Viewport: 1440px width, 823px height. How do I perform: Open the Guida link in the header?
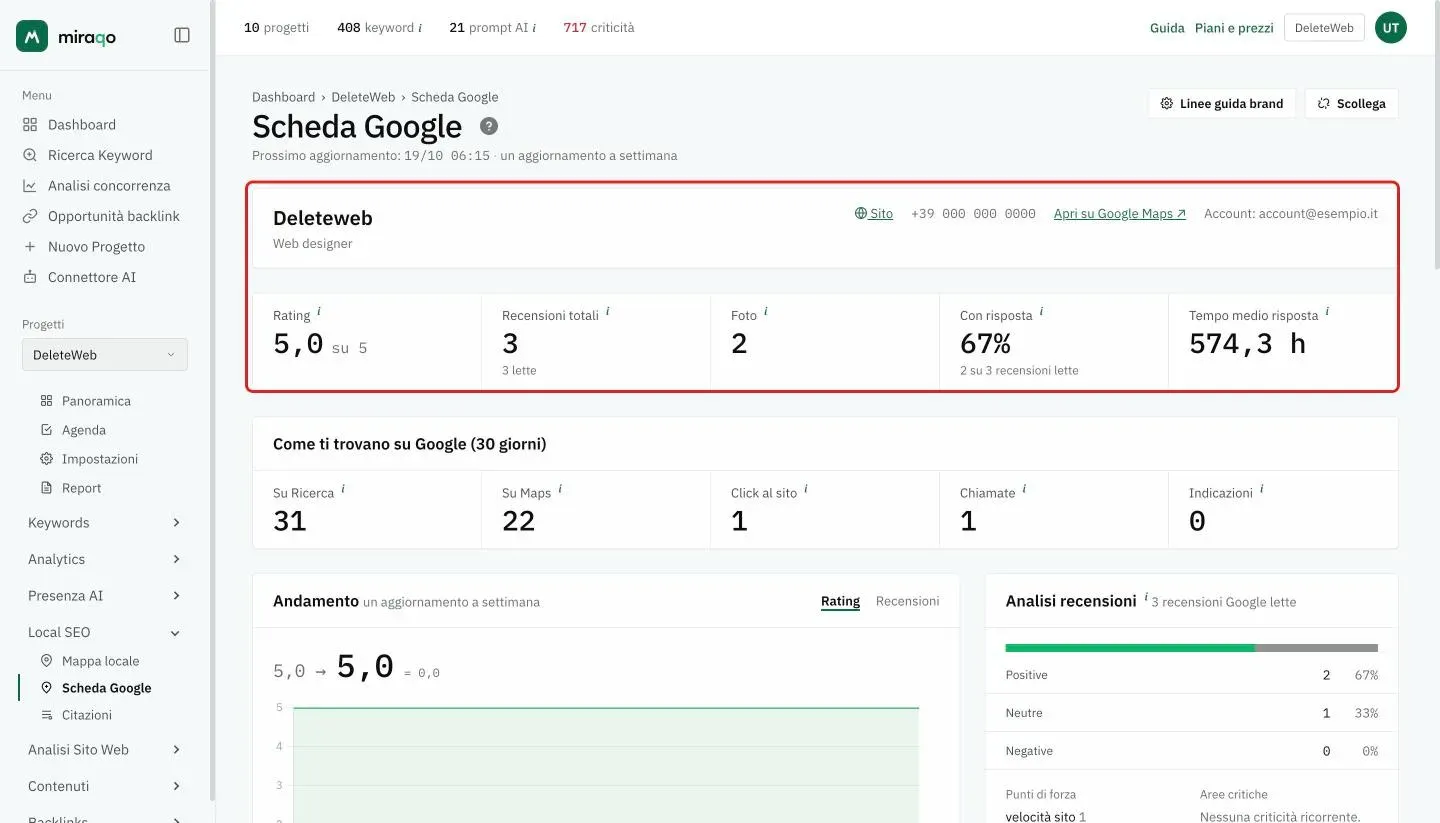[1167, 28]
